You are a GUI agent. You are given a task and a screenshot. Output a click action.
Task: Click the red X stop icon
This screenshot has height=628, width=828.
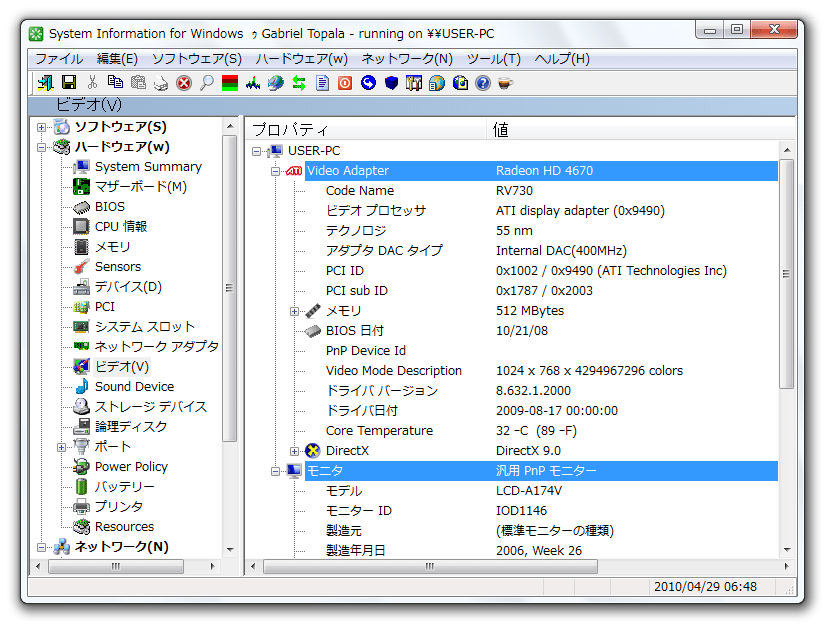pyautogui.click(x=184, y=83)
